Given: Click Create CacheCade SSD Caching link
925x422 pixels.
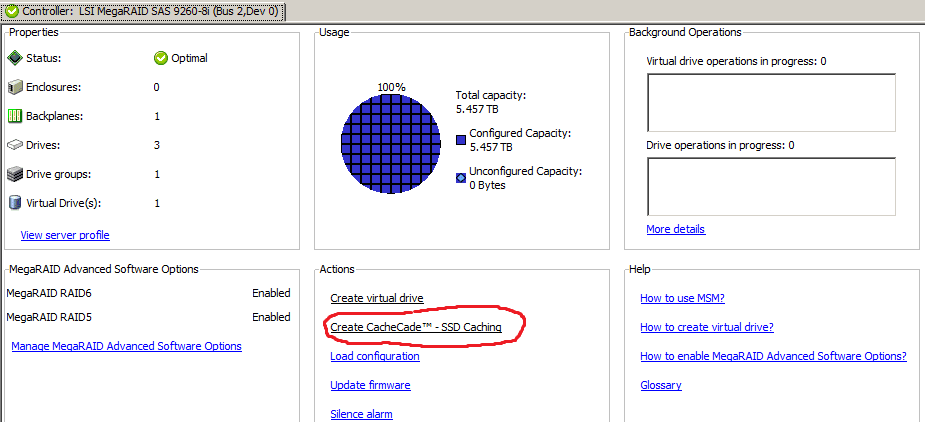Looking at the screenshot, I should (416, 327).
